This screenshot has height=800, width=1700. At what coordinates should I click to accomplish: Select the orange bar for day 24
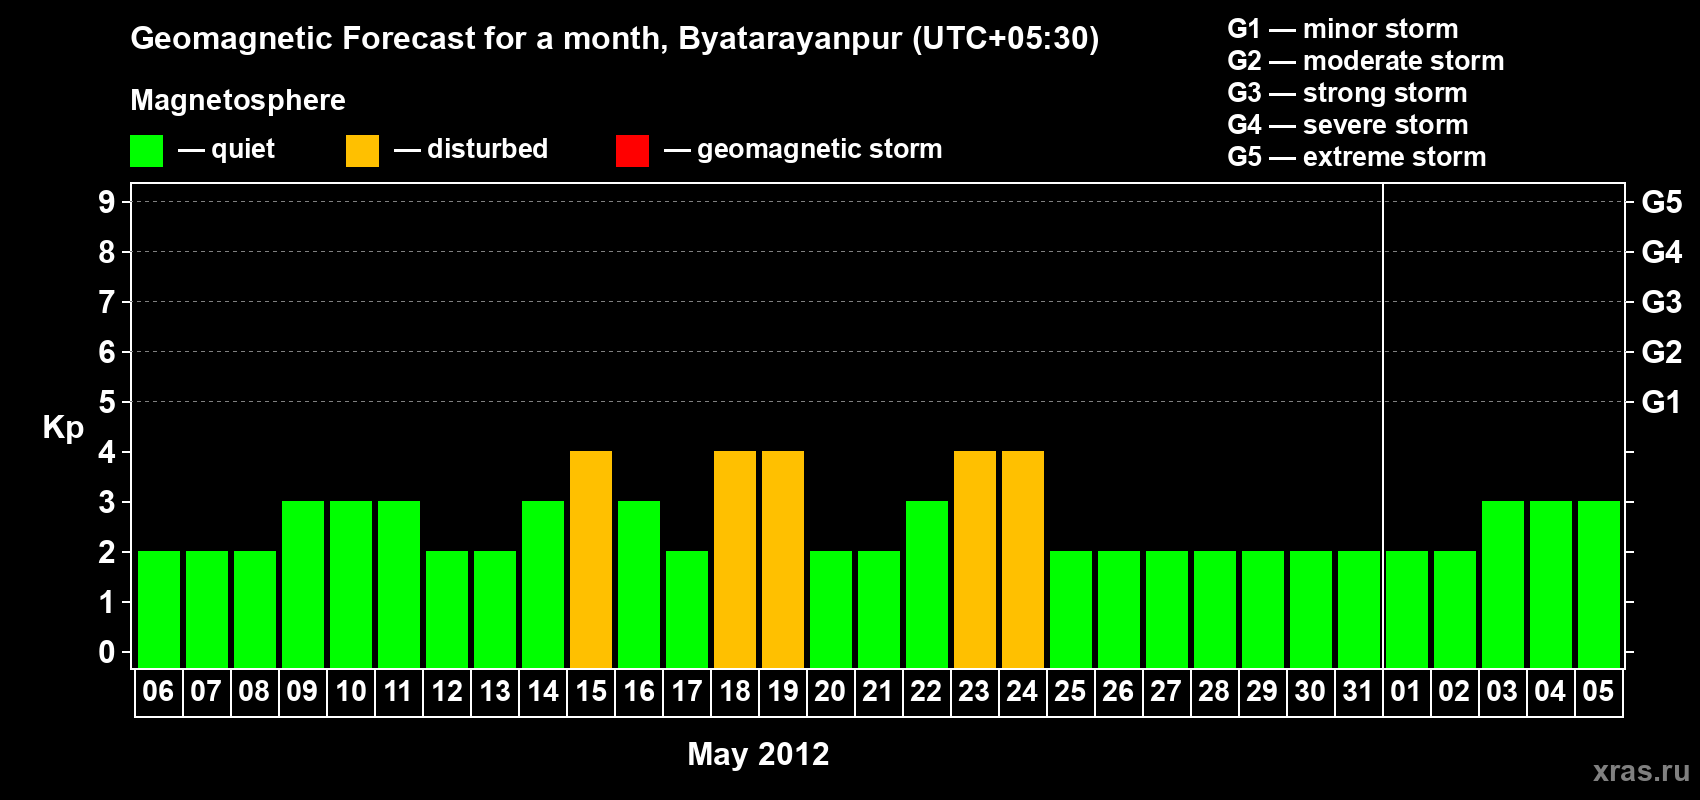click(x=1023, y=559)
